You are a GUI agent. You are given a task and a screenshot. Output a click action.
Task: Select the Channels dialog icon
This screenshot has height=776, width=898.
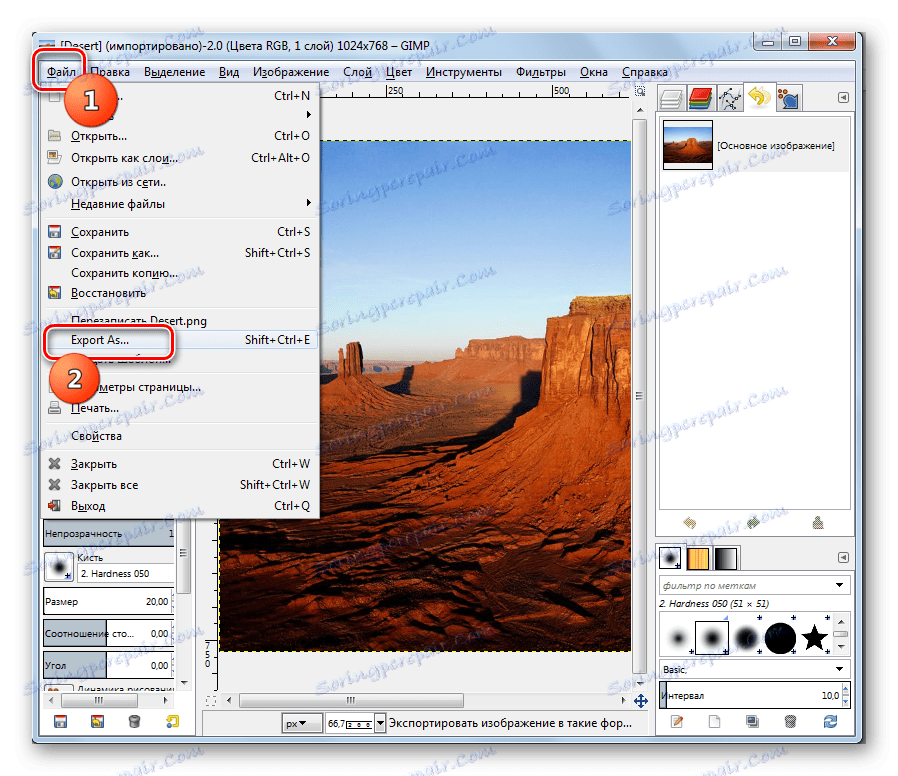tap(701, 97)
